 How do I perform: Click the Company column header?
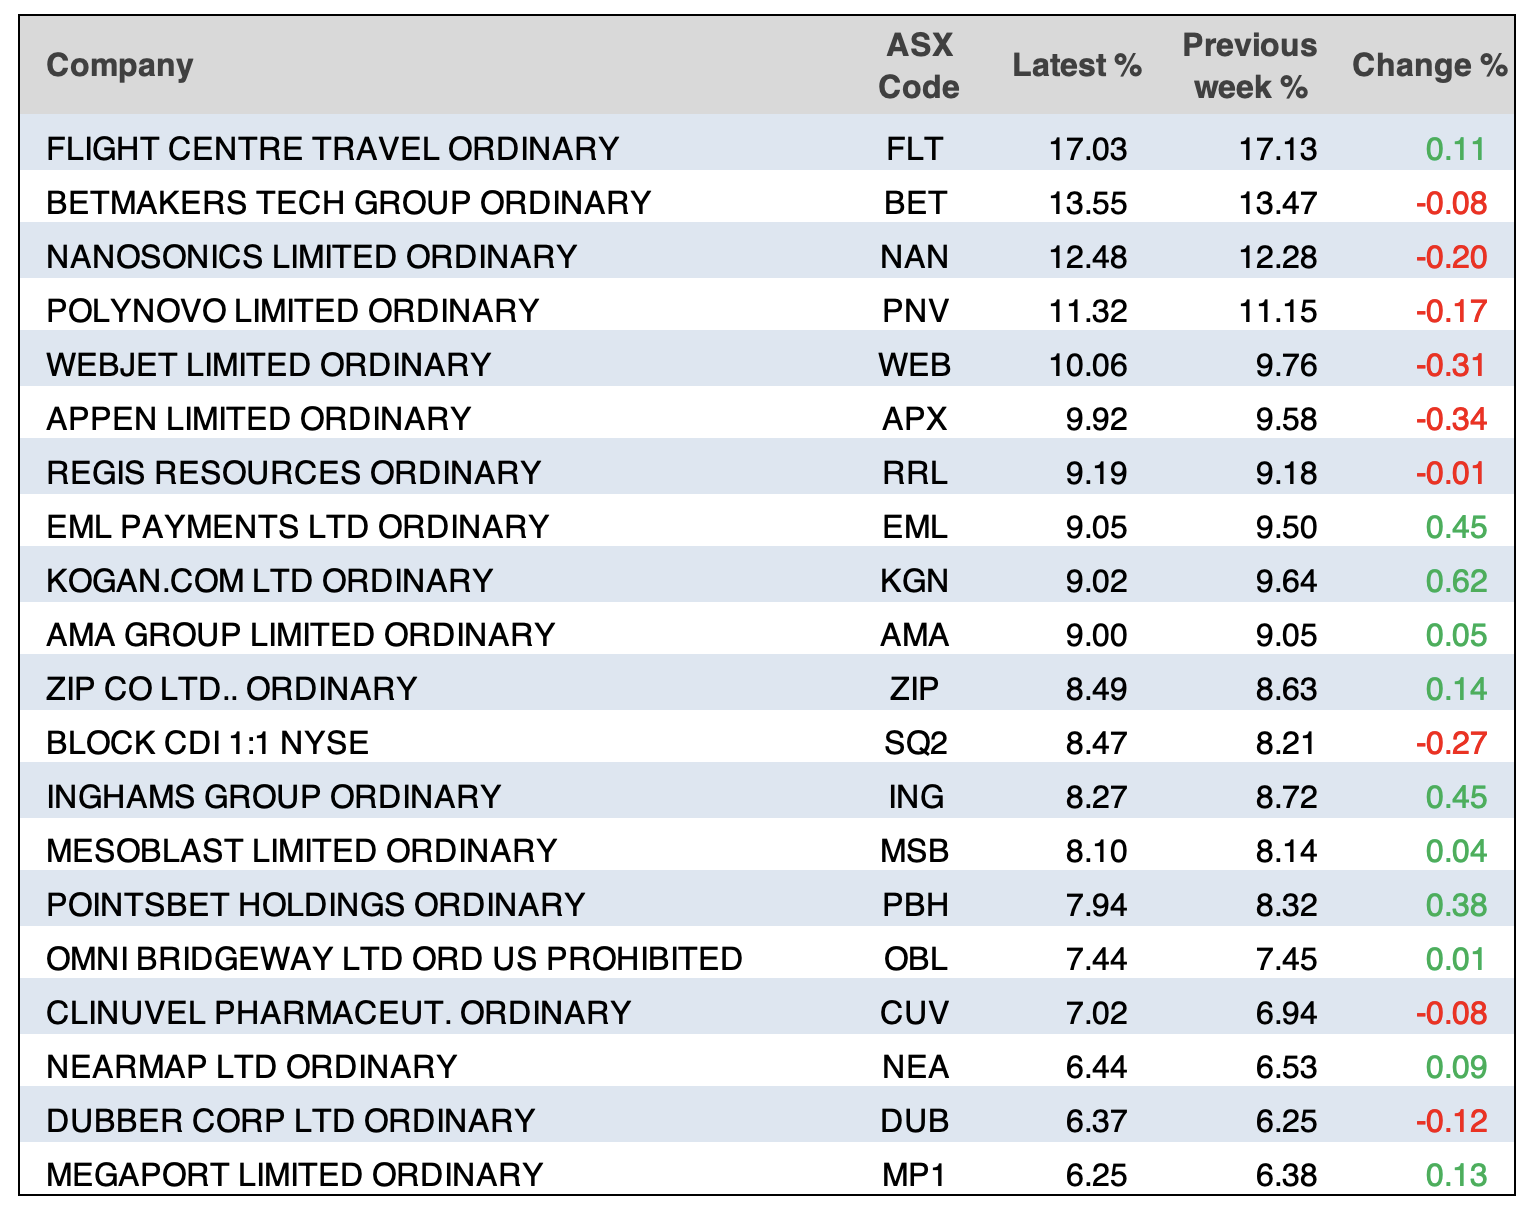point(119,65)
